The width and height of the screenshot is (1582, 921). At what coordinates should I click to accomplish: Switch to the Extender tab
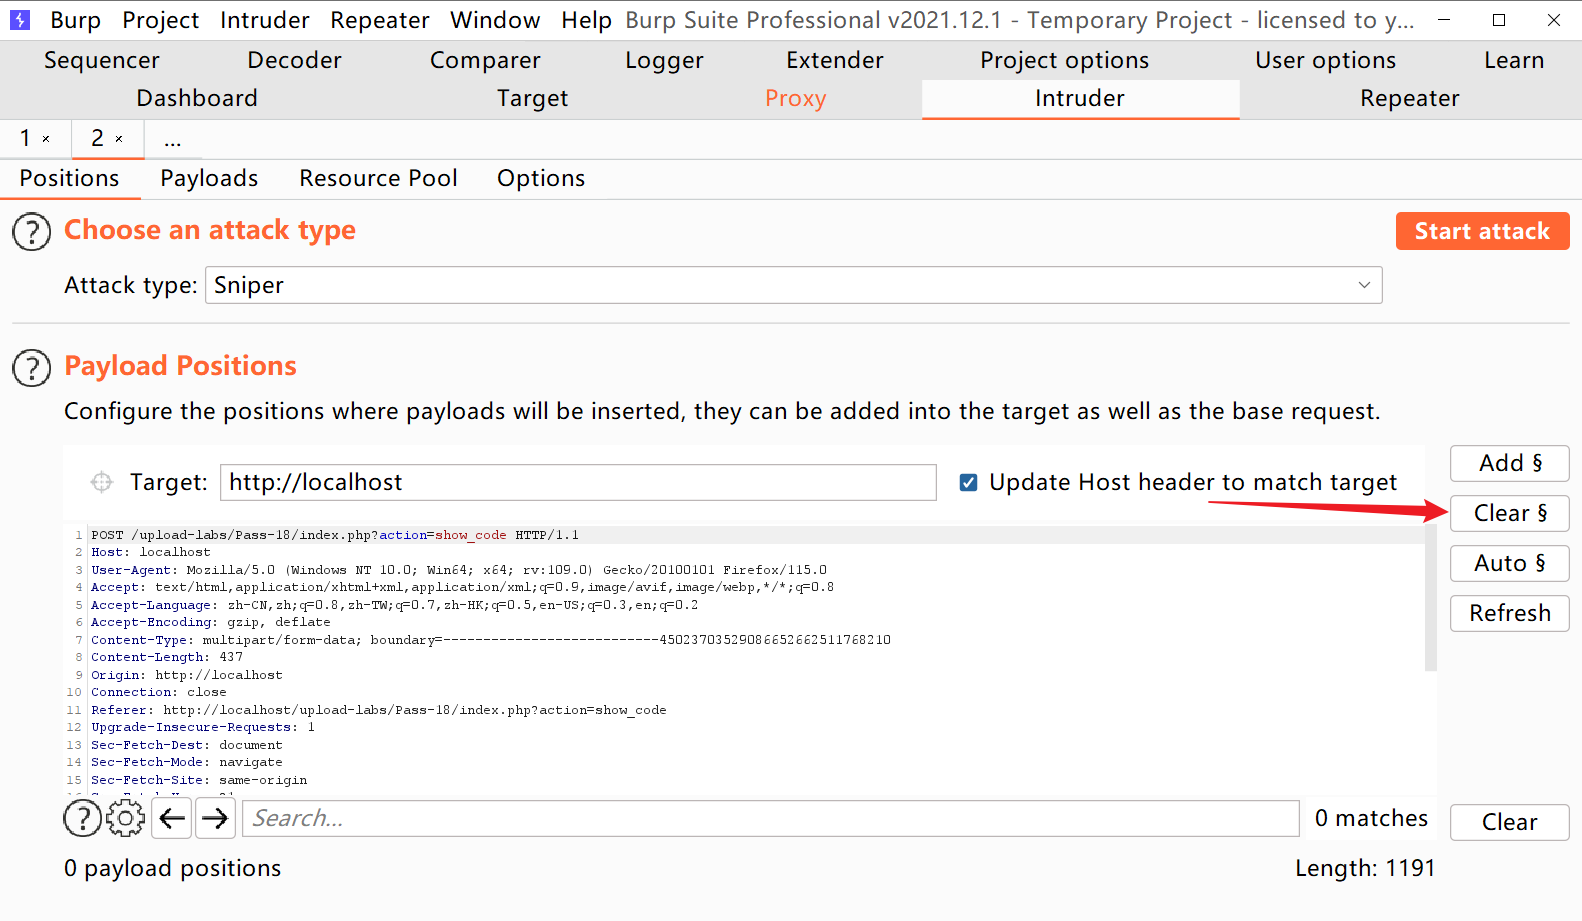click(835, 60)
